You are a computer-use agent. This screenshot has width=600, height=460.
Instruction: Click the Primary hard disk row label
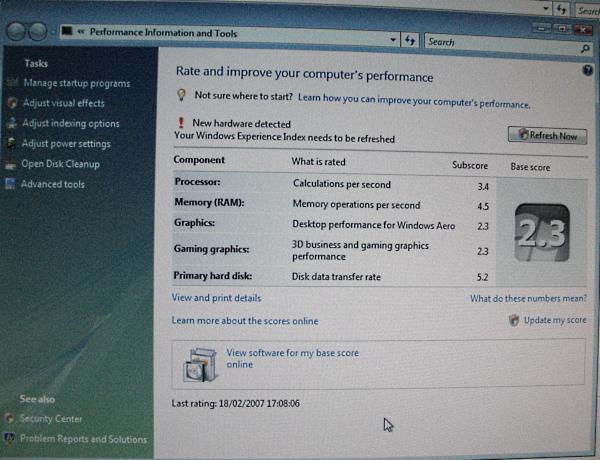tap(212, 276)
